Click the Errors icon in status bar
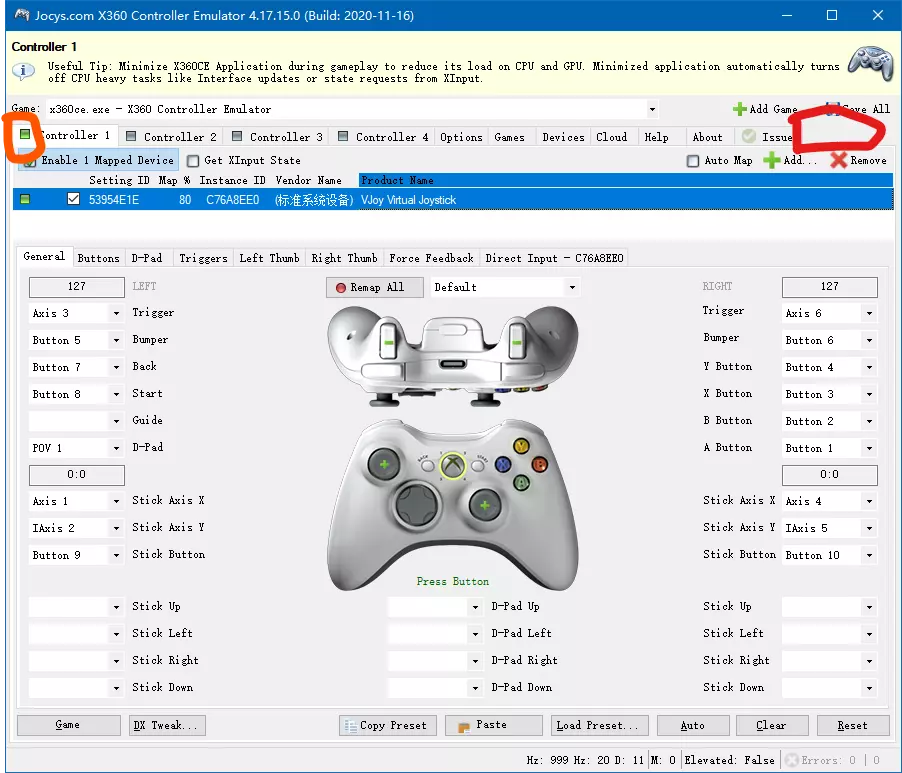This screenshot has width=902, height=773. (x=792, y=760)
